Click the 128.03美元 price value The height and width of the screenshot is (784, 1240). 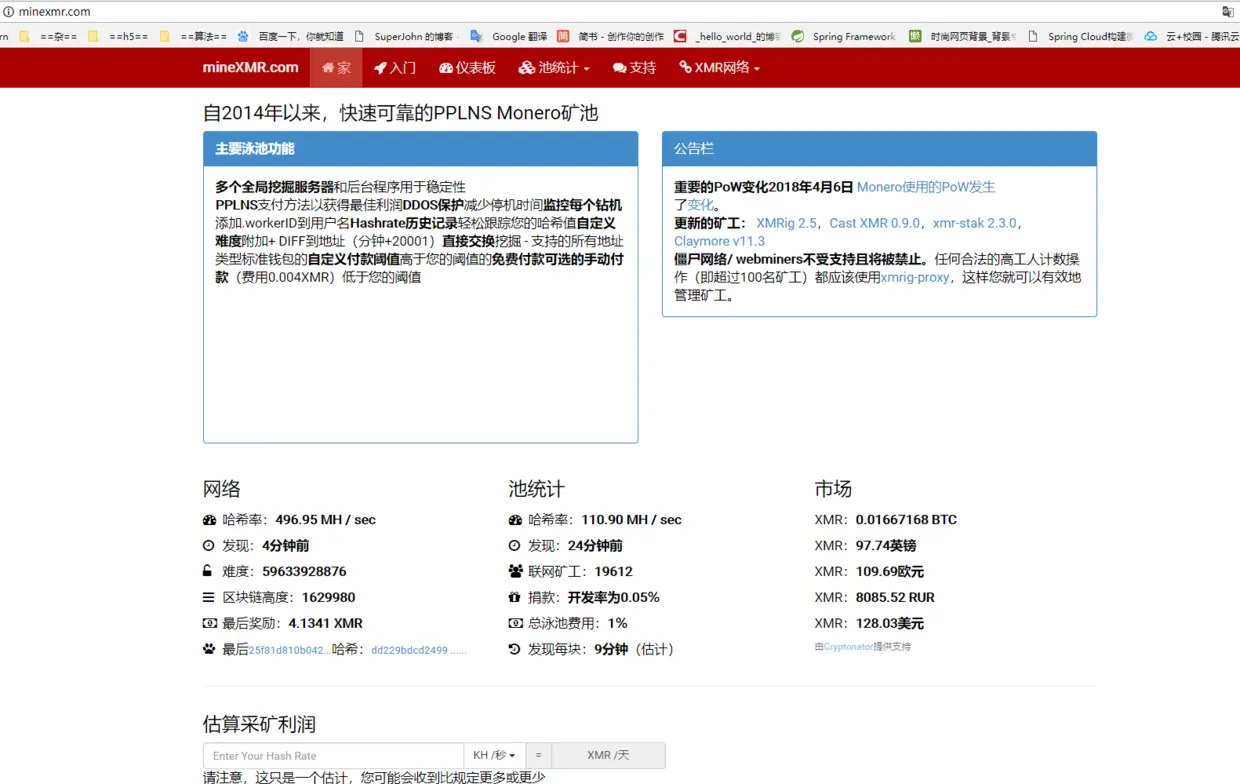(890, 624)
